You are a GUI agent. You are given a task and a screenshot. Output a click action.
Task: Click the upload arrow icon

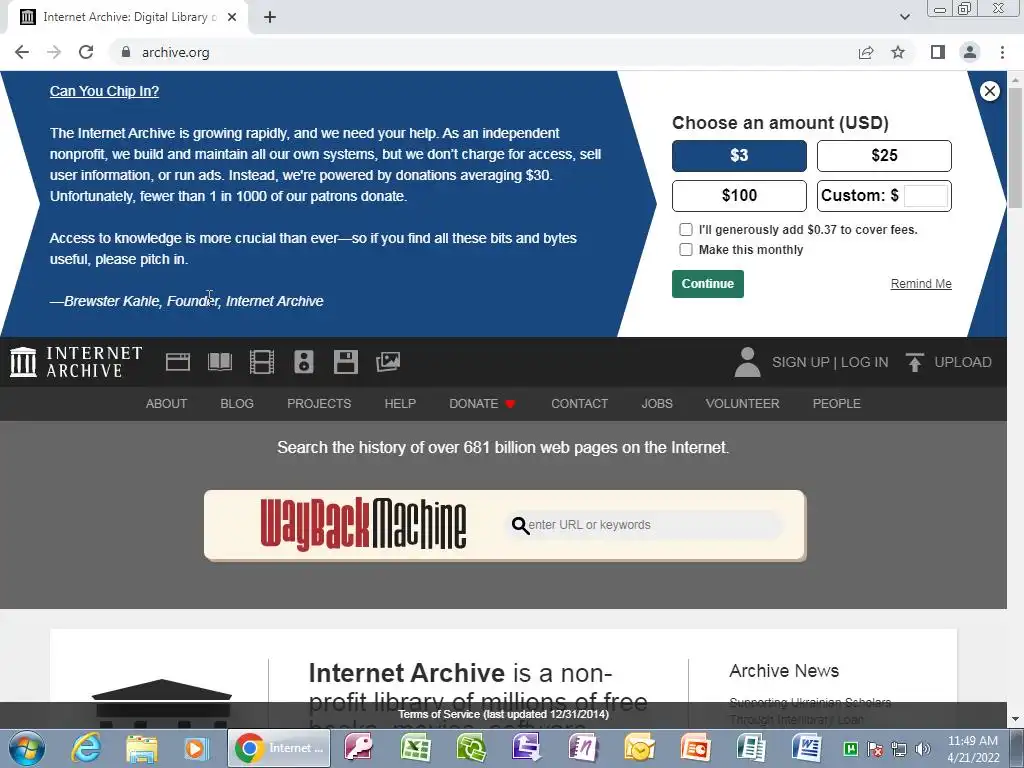[914, 362]
